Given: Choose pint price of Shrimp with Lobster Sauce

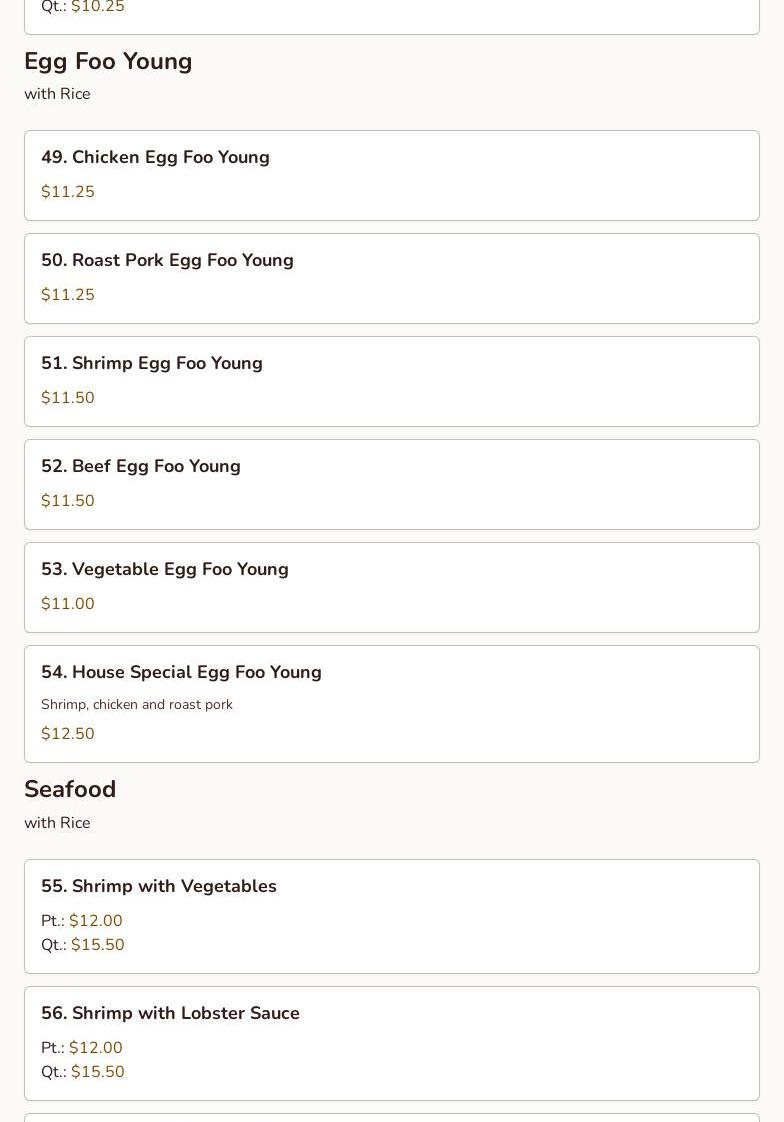Looking at the screenshot, I should pos(95,1048).
